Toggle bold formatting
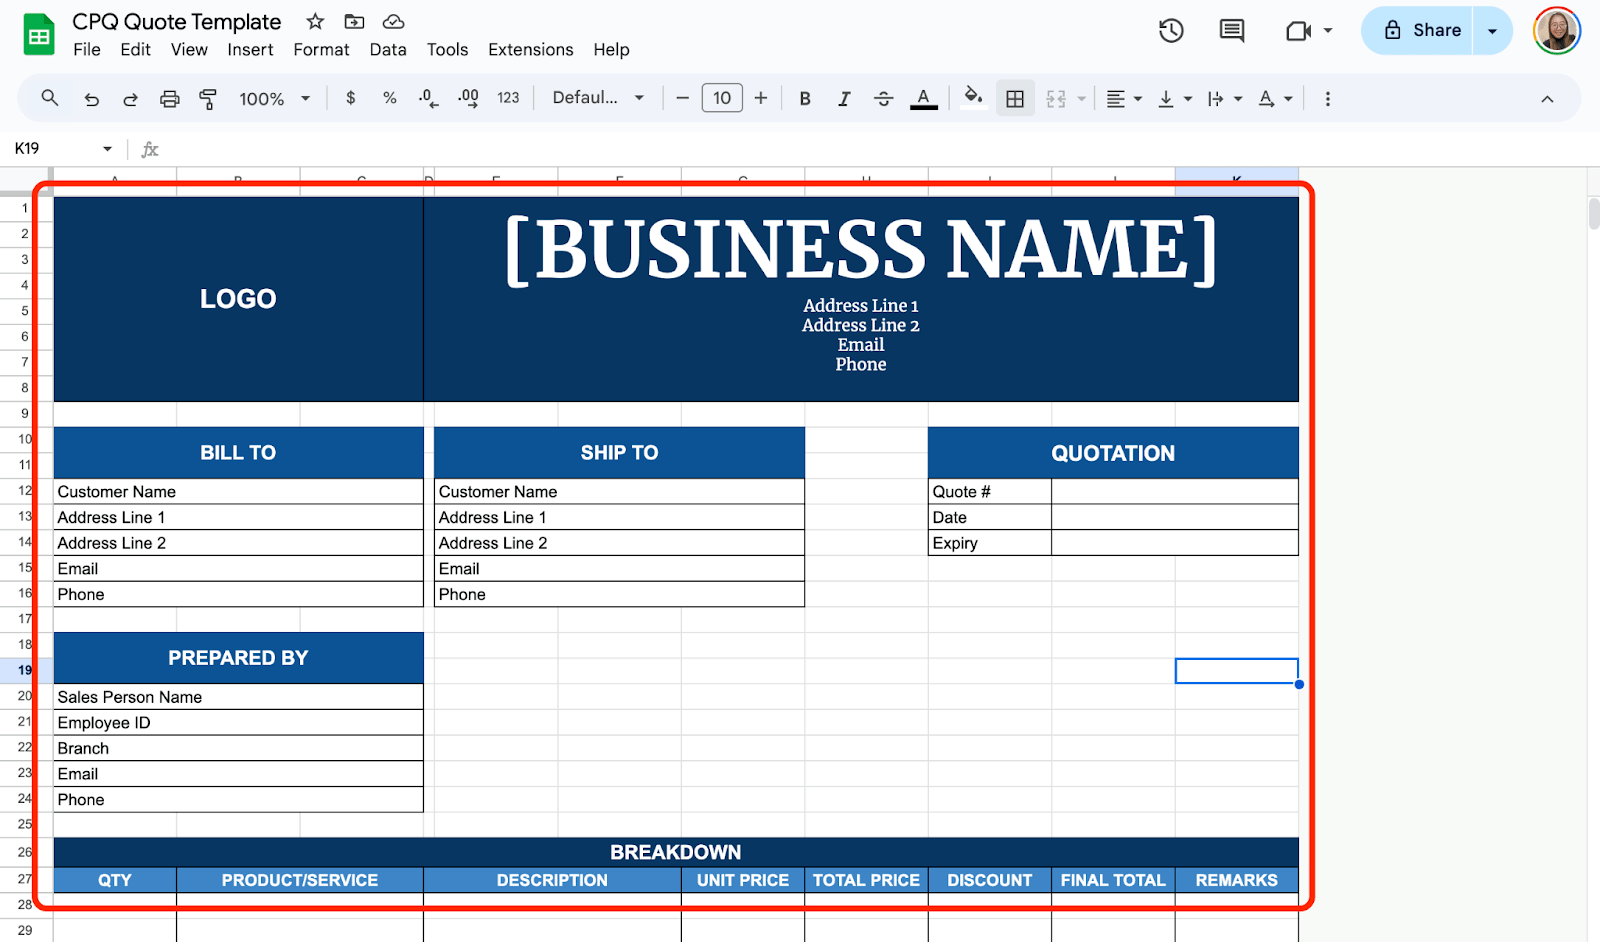 pos(804,99)
